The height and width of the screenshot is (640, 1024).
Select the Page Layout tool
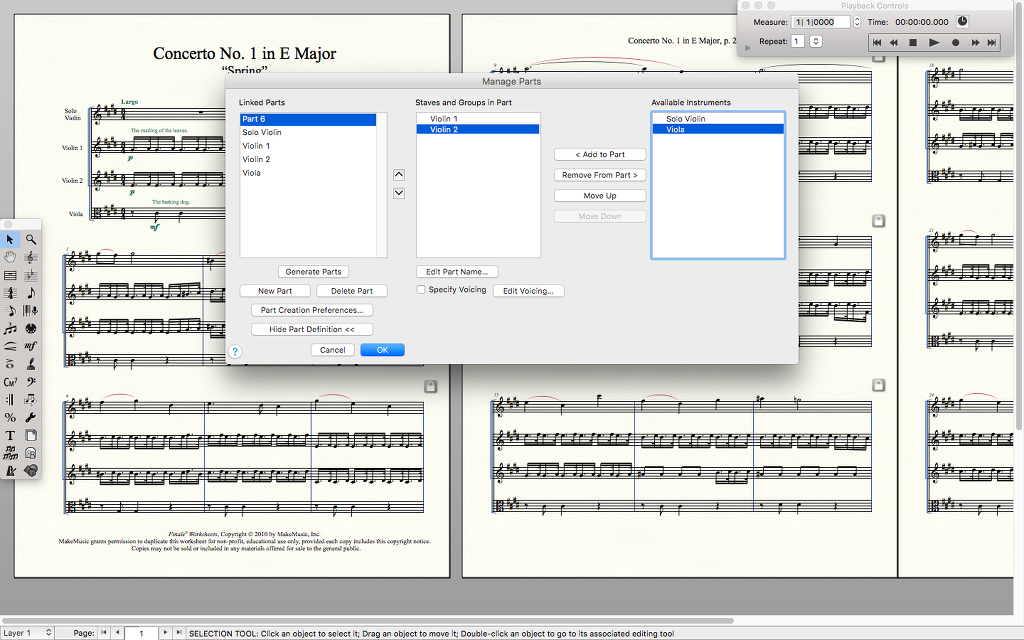pos(31,435)
